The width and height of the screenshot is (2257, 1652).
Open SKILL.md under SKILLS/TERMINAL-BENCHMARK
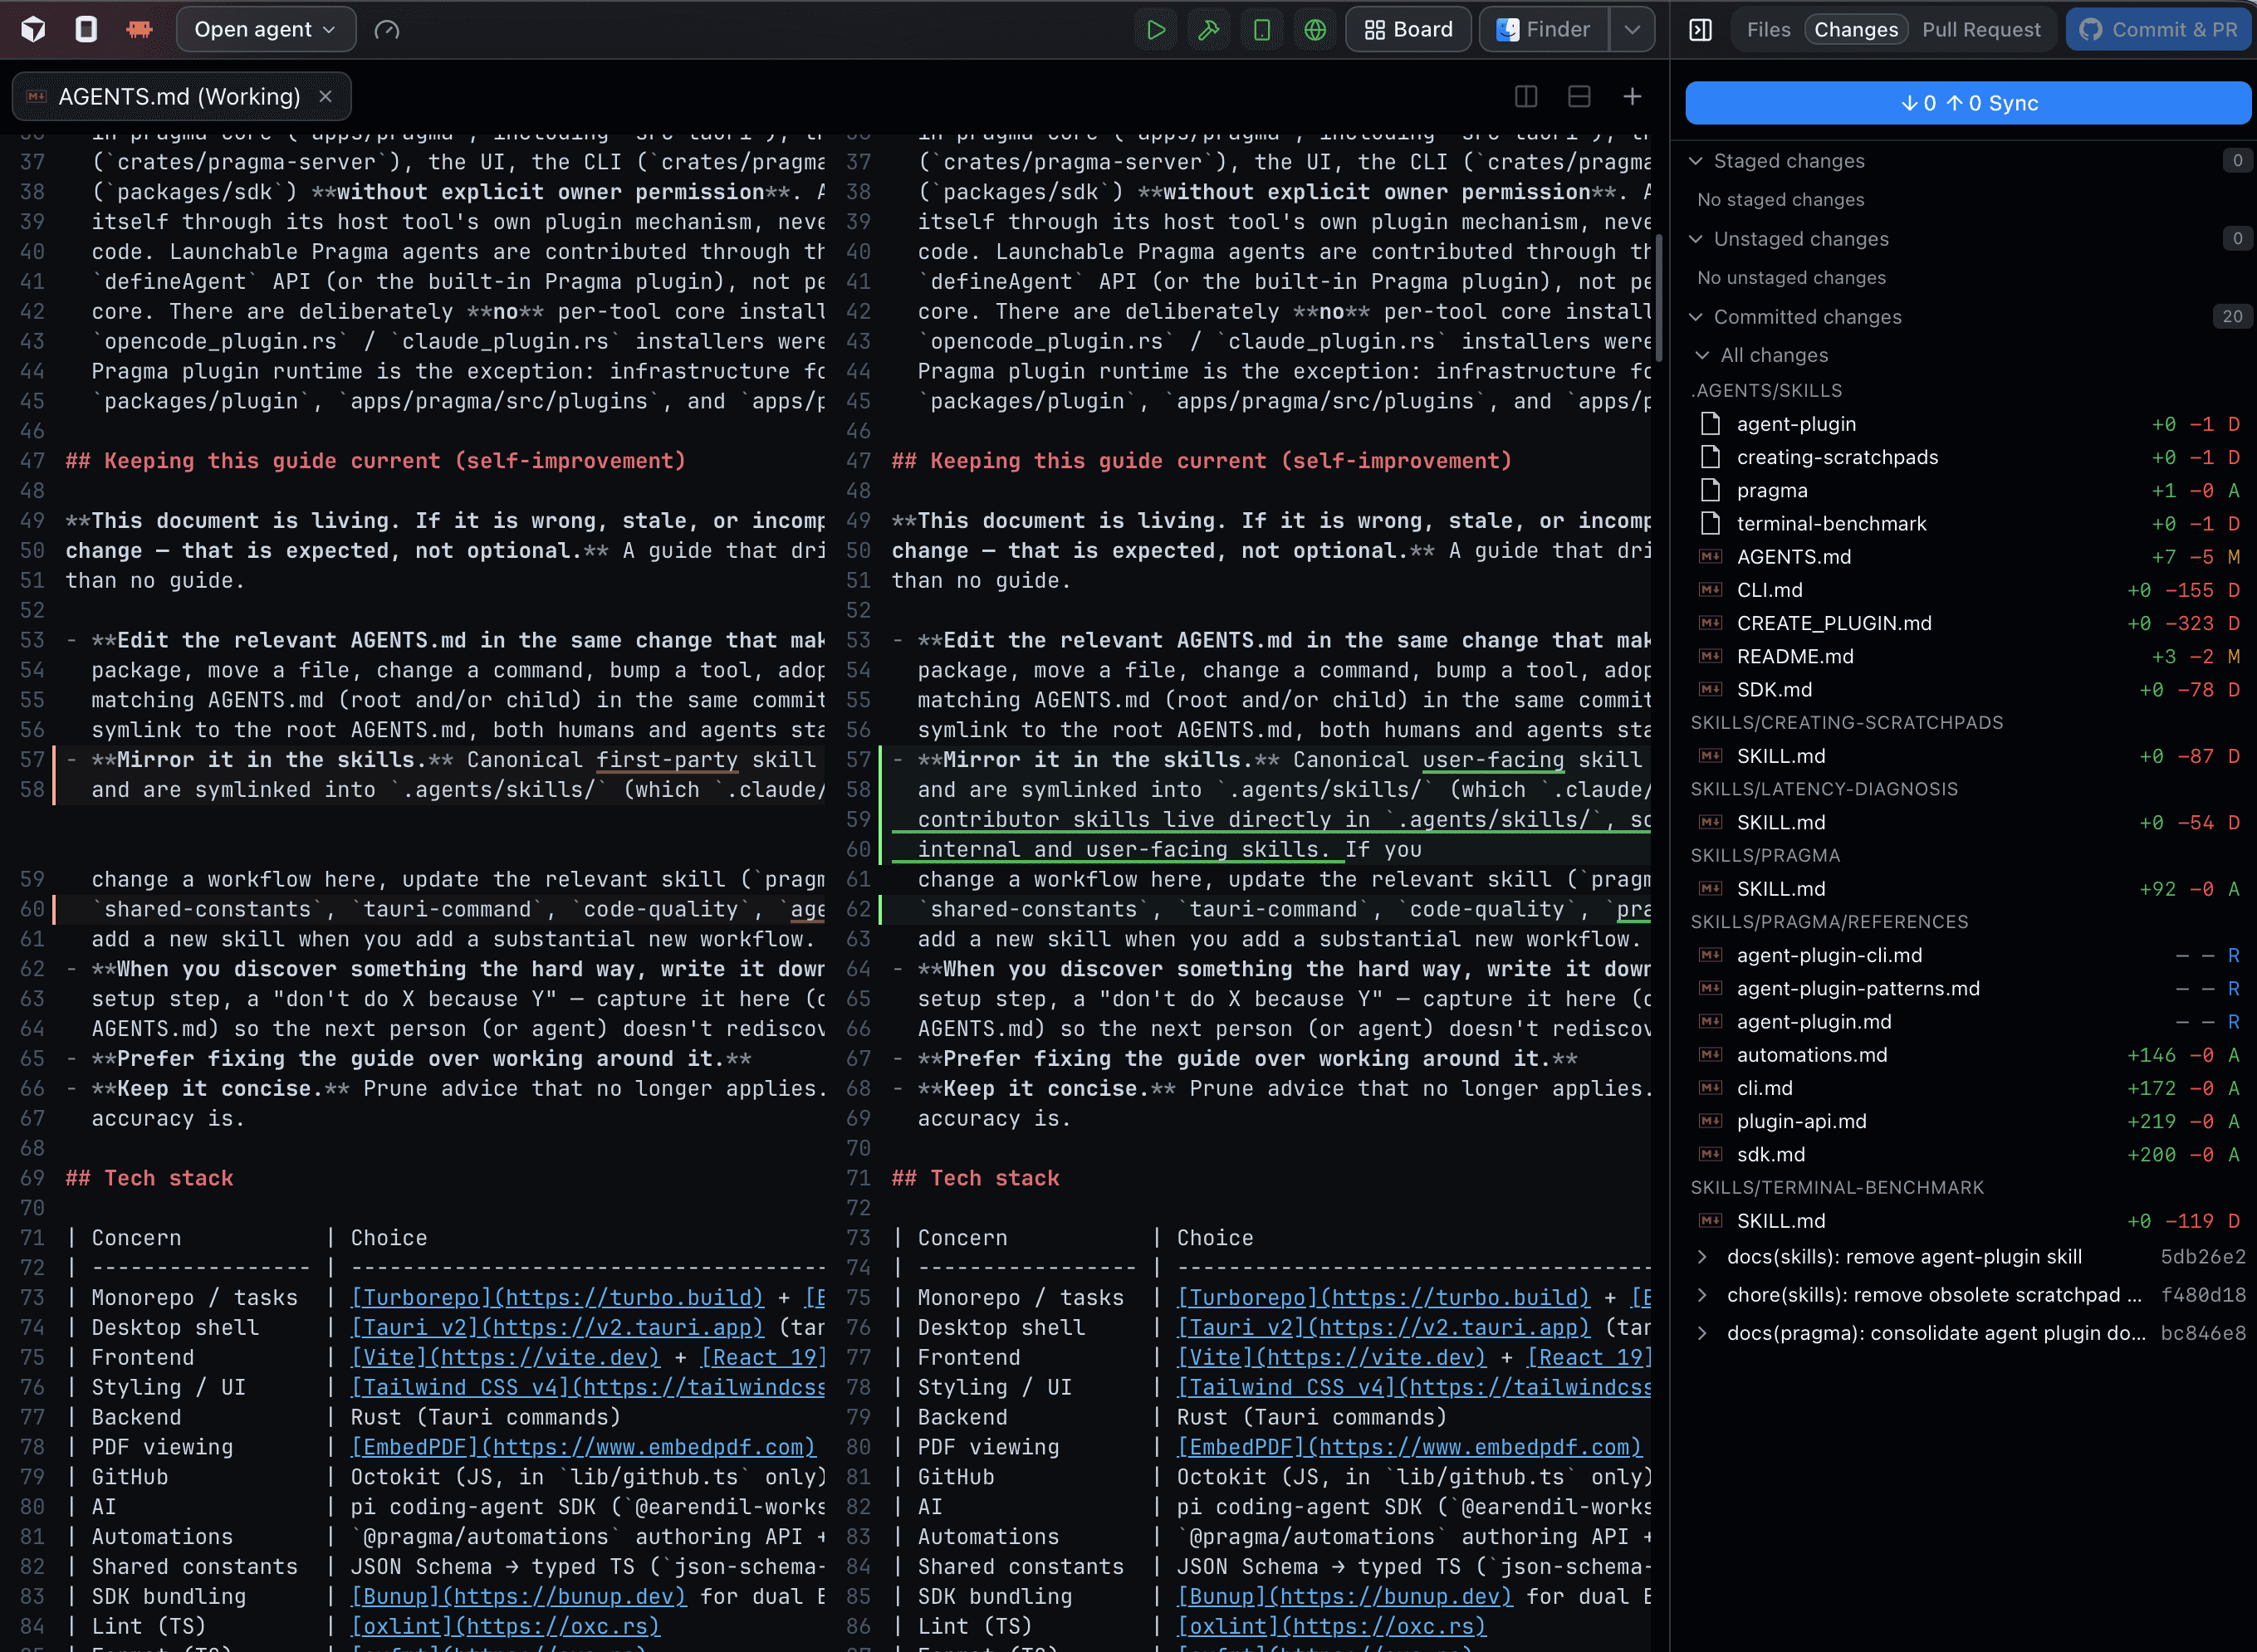click(1968, 1221)
